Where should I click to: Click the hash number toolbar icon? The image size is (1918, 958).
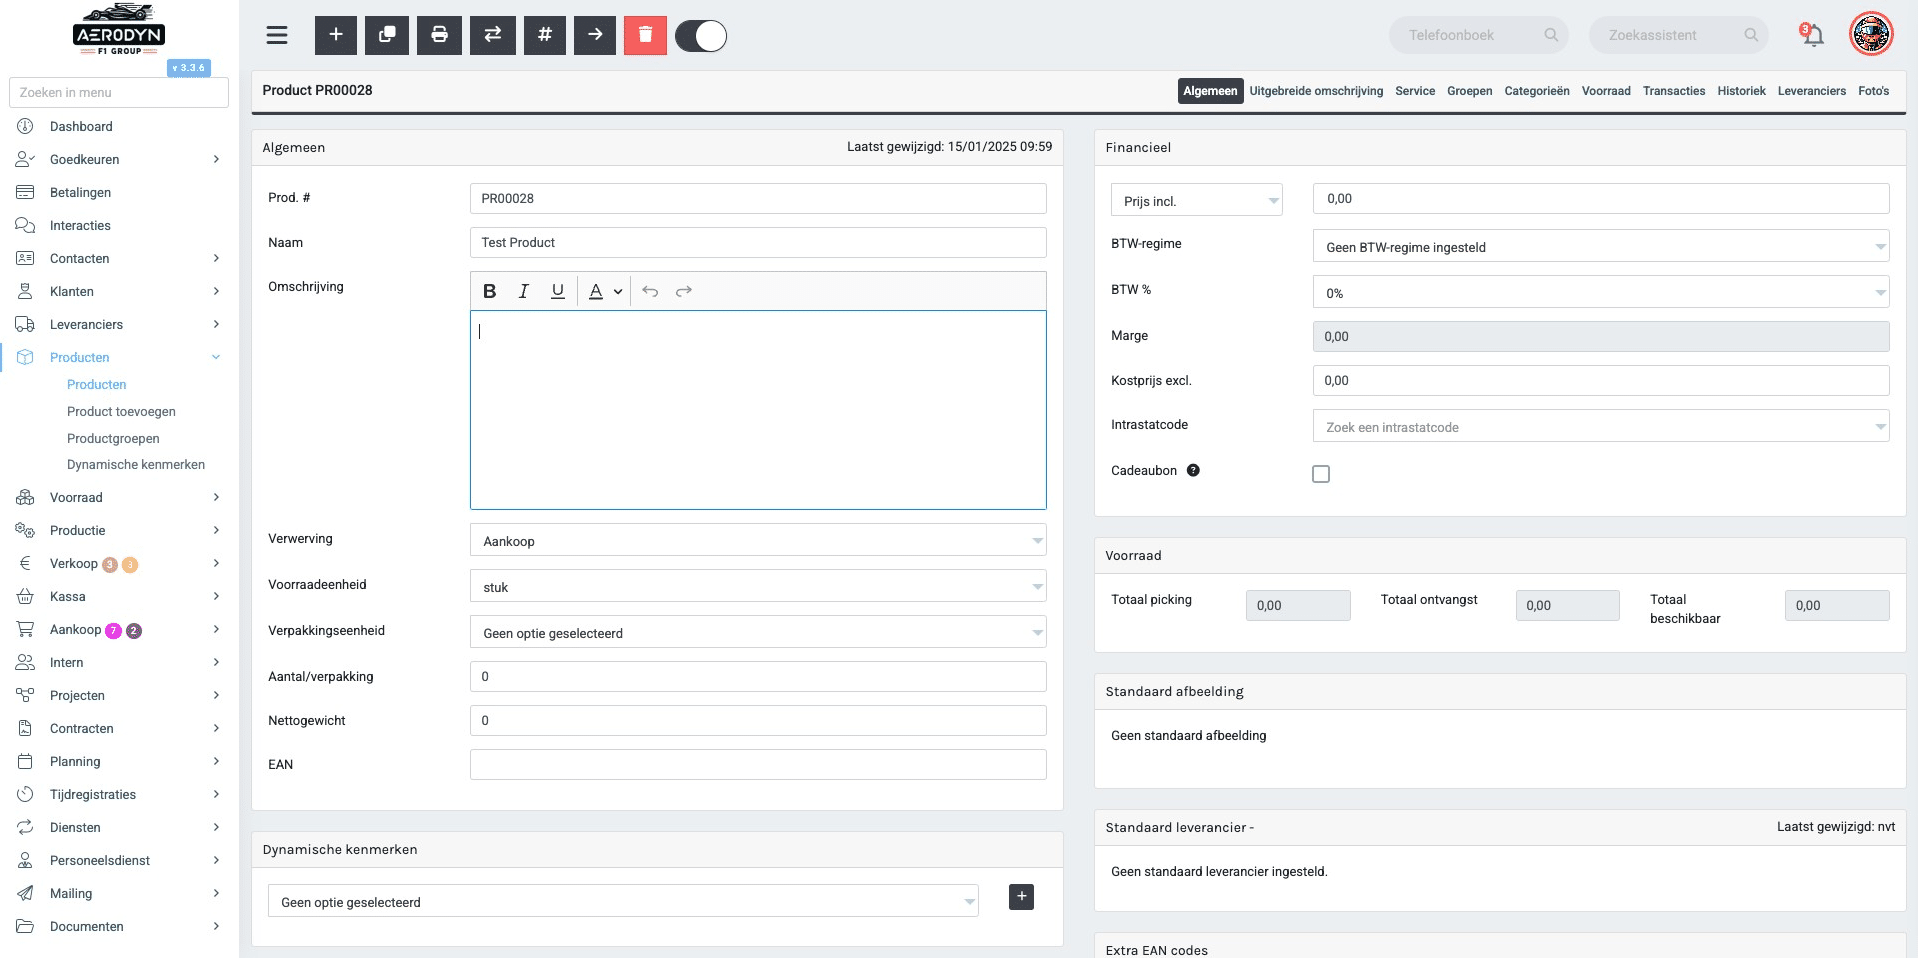pyautogui.click(x=545, y=35)
